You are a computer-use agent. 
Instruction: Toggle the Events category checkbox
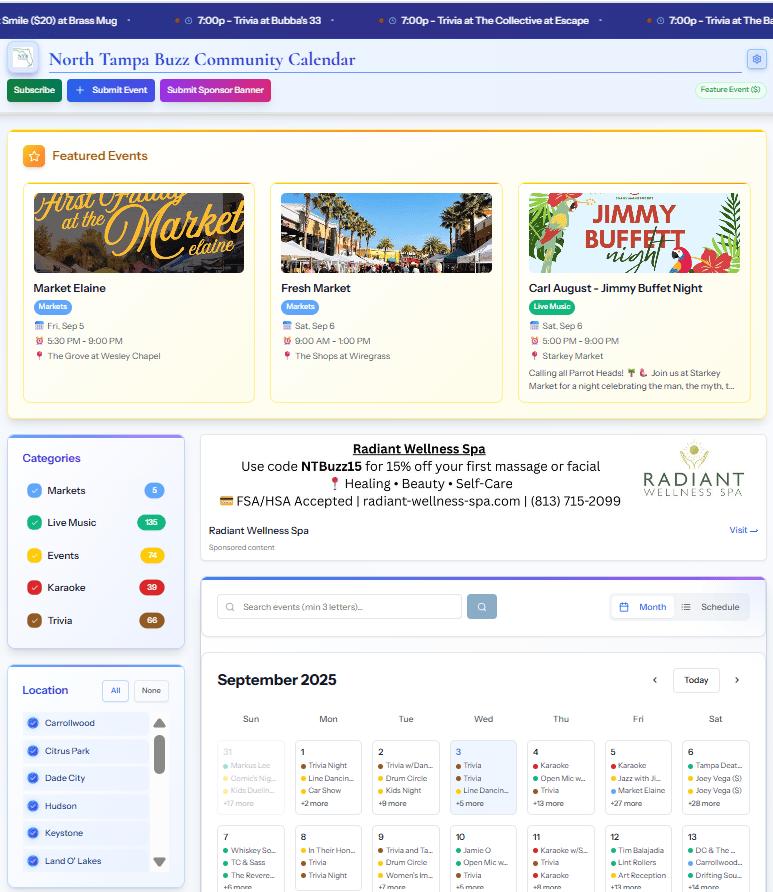tap(35, 555)
